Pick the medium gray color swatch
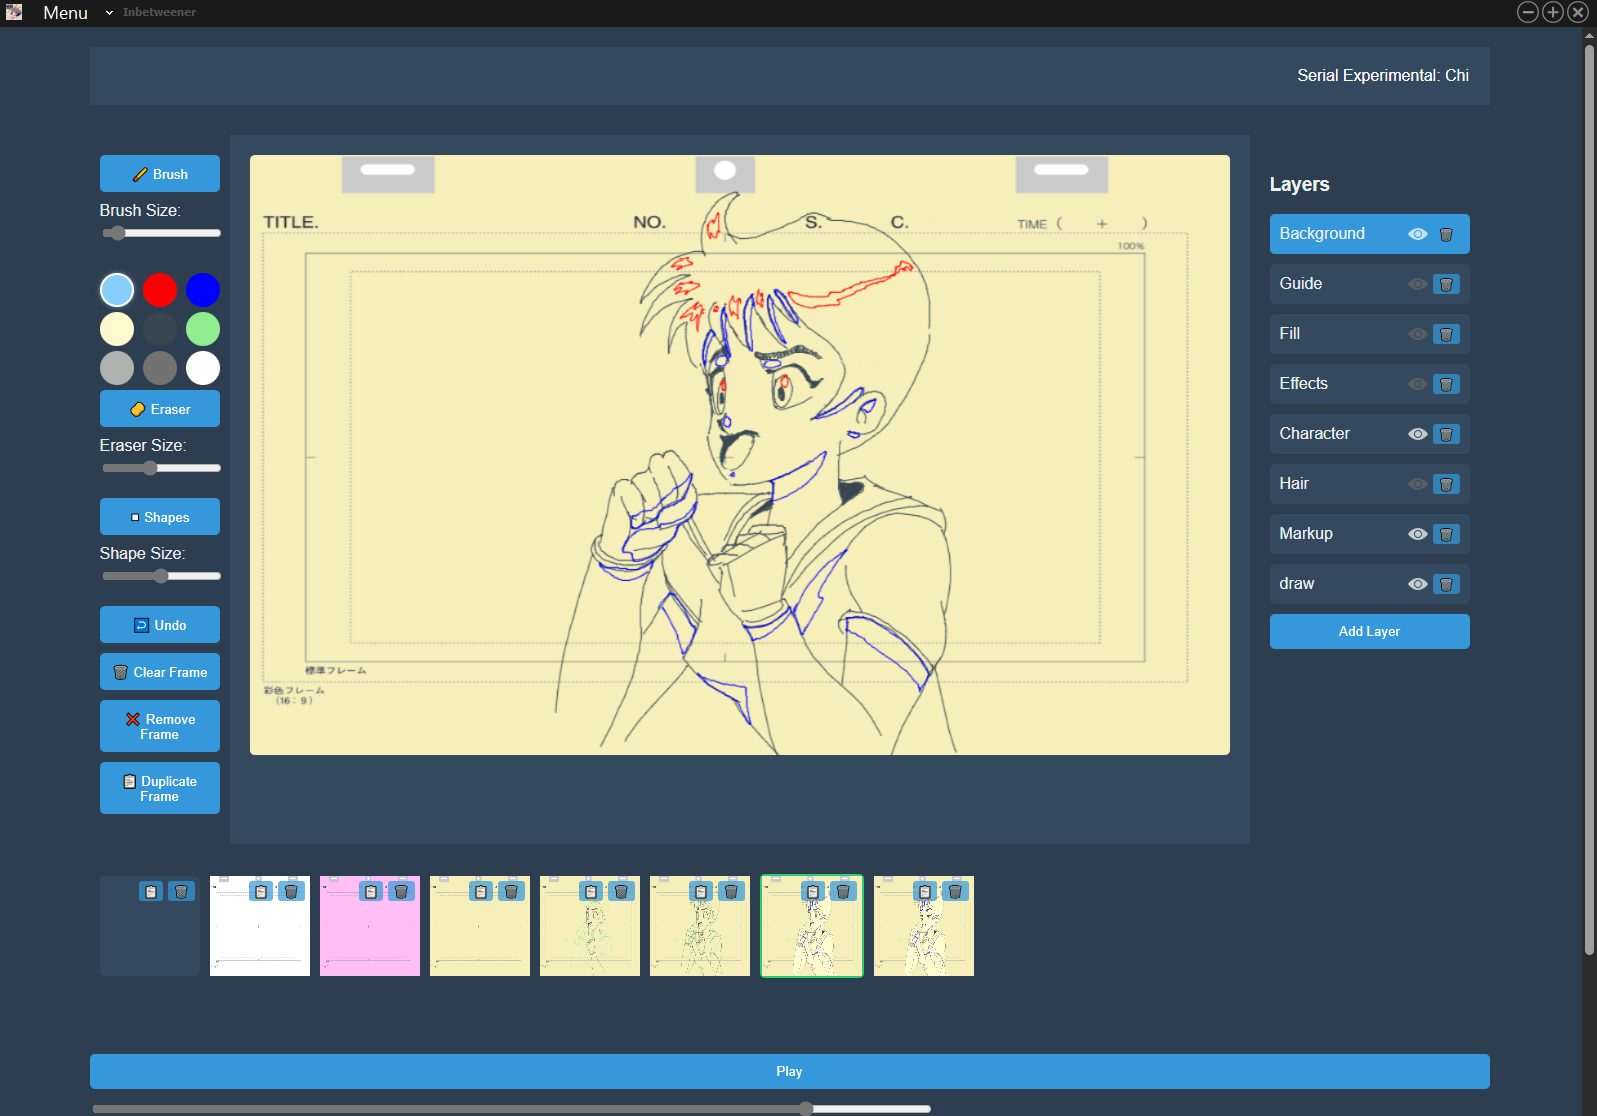 tap(160, 368)
